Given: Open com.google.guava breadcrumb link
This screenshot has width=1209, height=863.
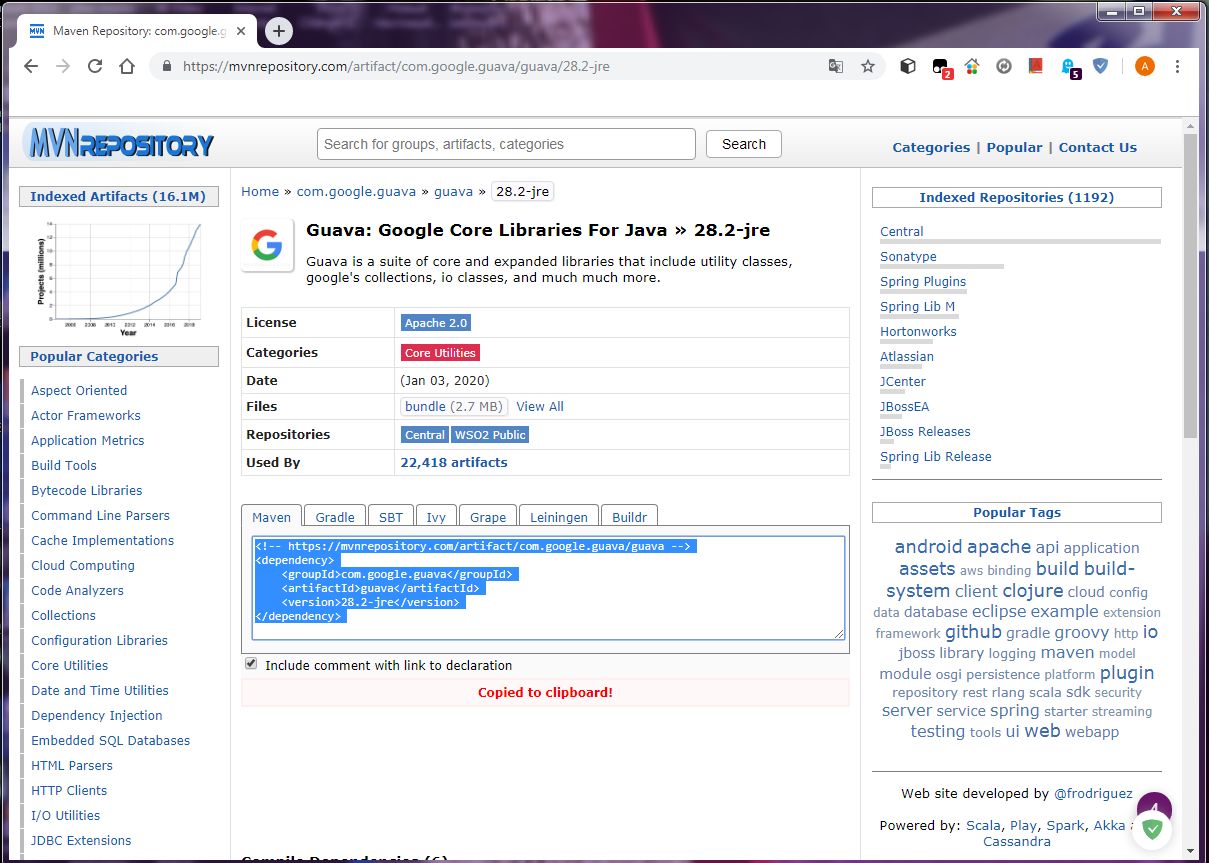Looking at the screenshot, I should [356, 191].
